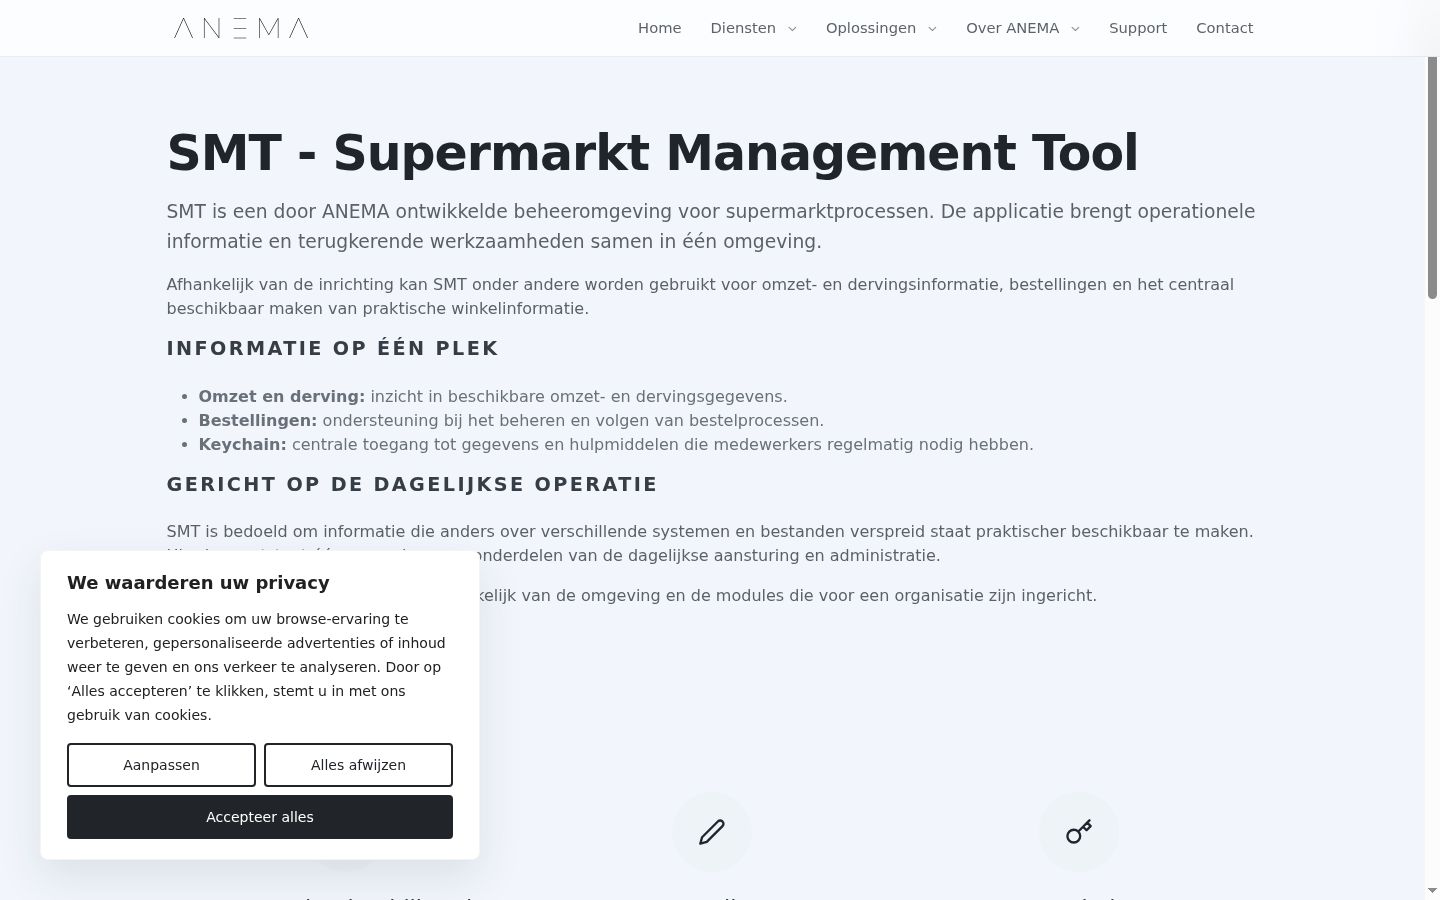This screenshot has height=900, width=1440.
Task: Go to the Contact page
Action: point(1225,28)
